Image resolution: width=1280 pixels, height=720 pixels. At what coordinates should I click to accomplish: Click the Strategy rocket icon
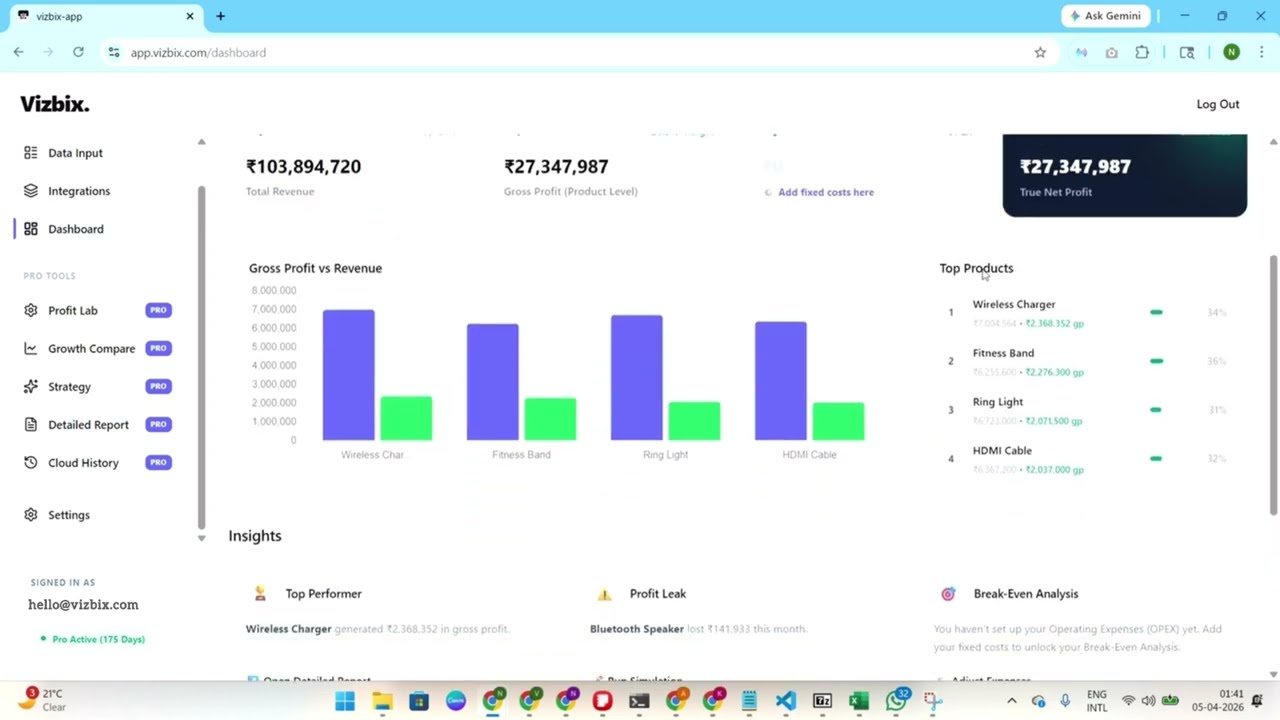pyautogui.click(x=31, y=387)
